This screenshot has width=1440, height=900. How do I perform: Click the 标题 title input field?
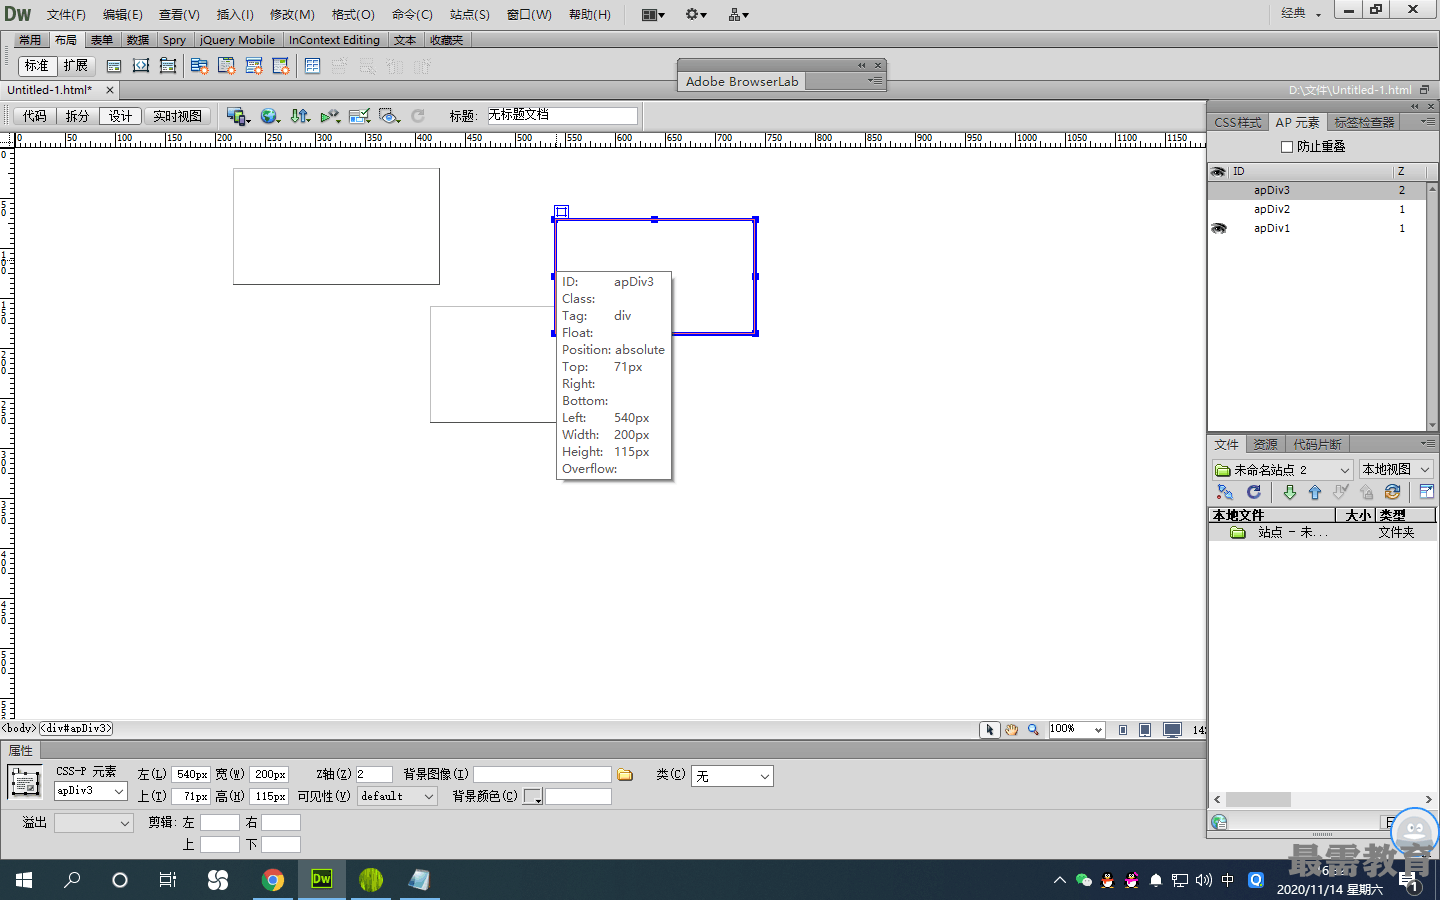click(561, 116)
